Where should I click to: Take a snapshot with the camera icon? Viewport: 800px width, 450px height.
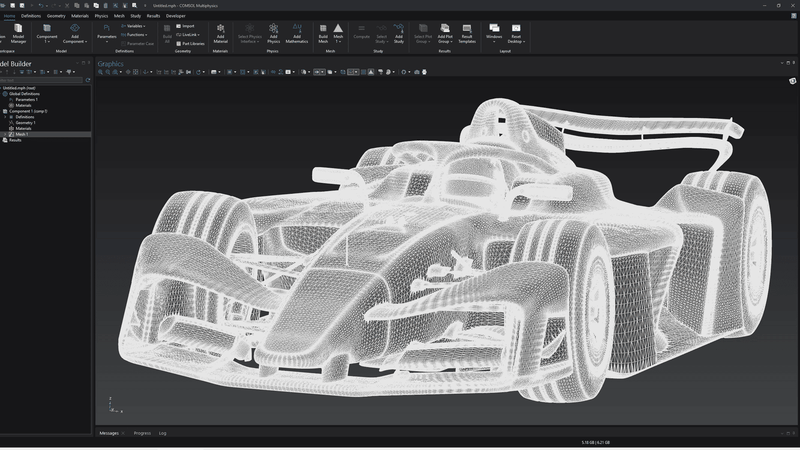(x=417, y=72)
